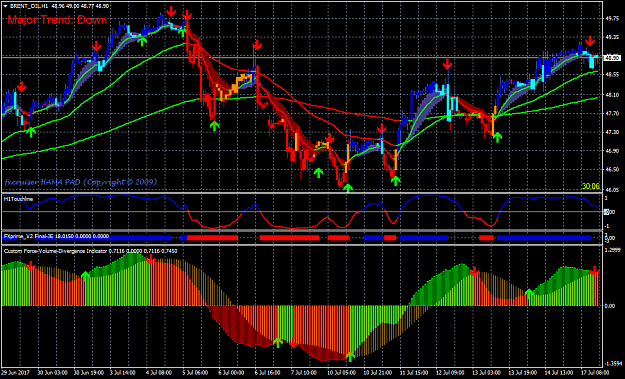Click the '7 Jul 10:00' time label

(304, 373)
